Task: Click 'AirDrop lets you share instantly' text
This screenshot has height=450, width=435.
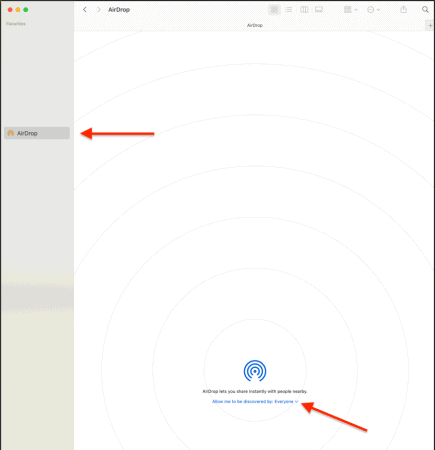Action: [255, 391]
